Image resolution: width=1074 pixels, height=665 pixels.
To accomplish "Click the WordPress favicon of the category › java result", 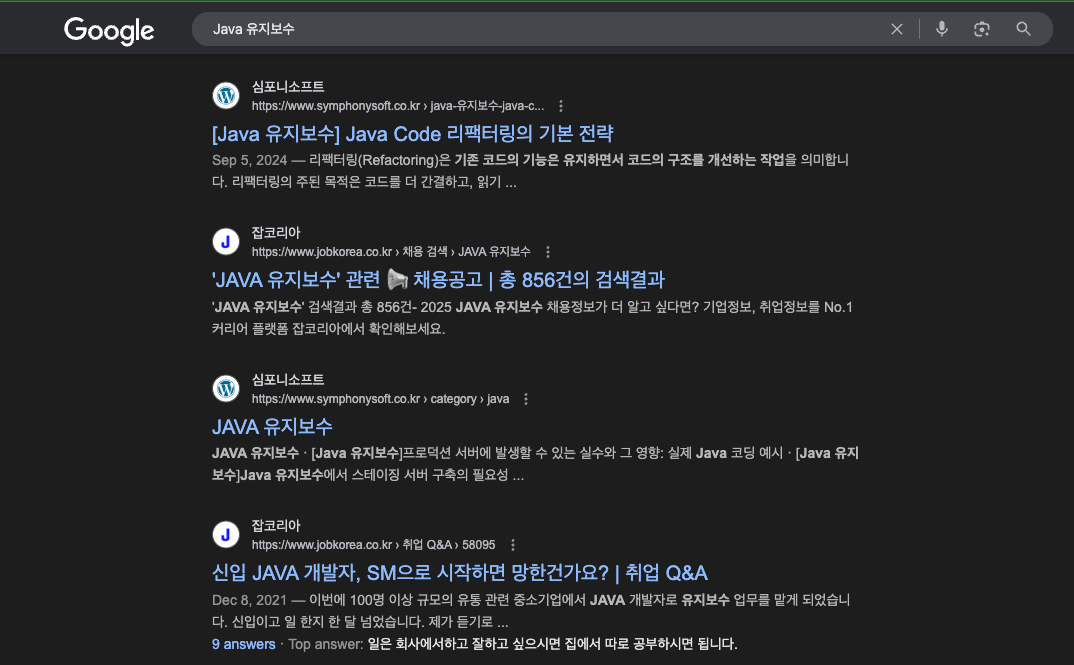I will click(x=226, y=389).
